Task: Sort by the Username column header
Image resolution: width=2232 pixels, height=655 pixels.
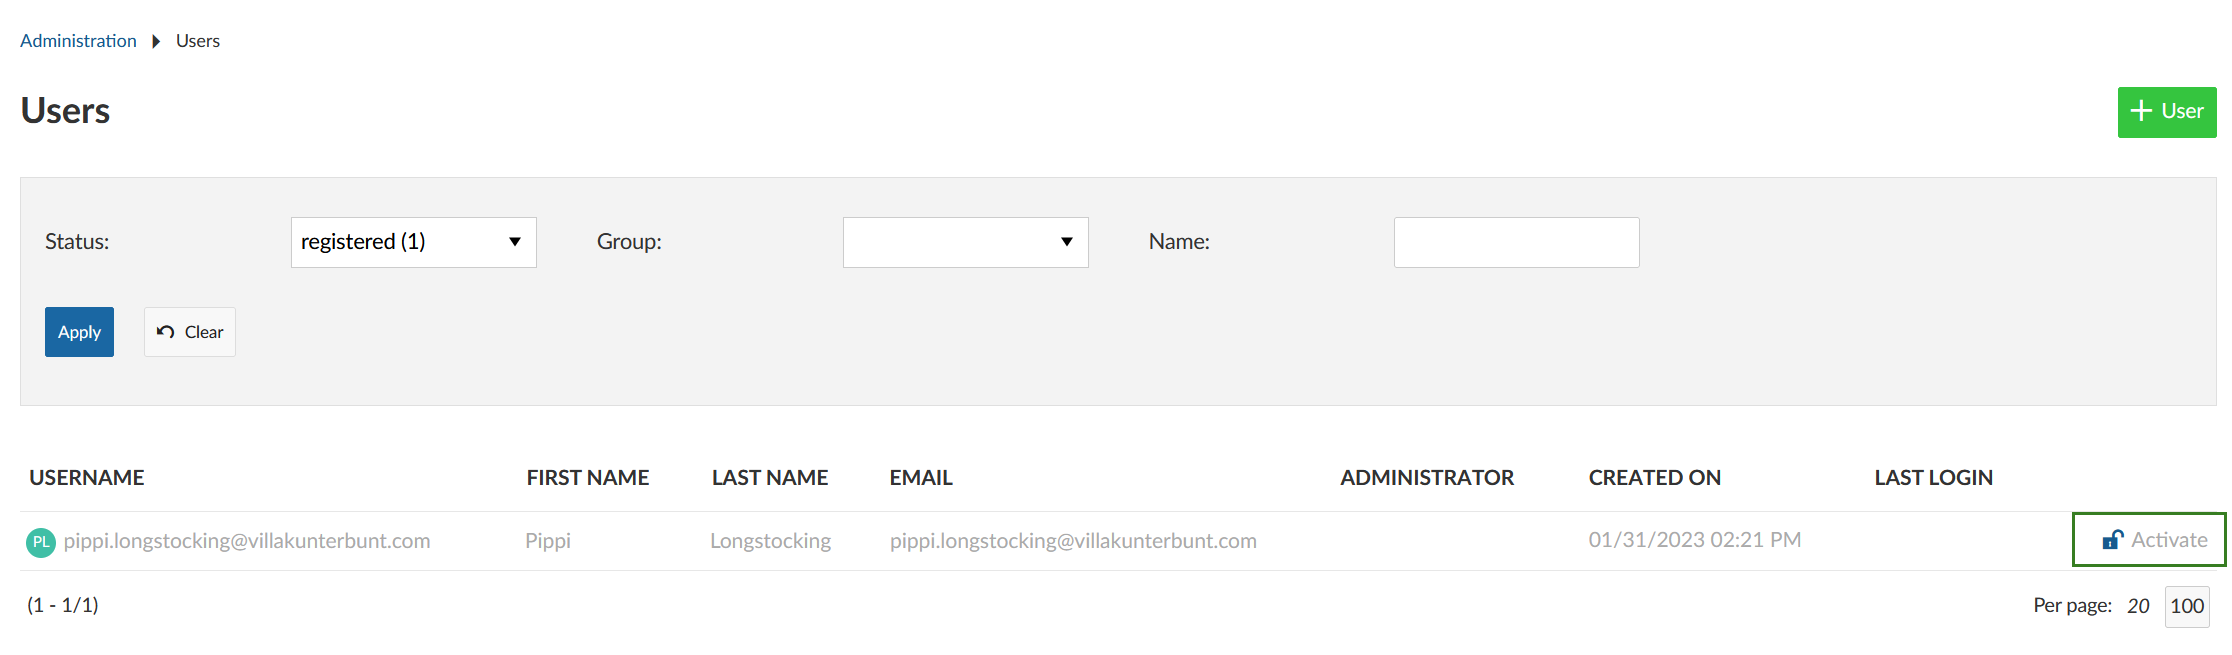Action: pyautogui.click(x=87, y=478)
